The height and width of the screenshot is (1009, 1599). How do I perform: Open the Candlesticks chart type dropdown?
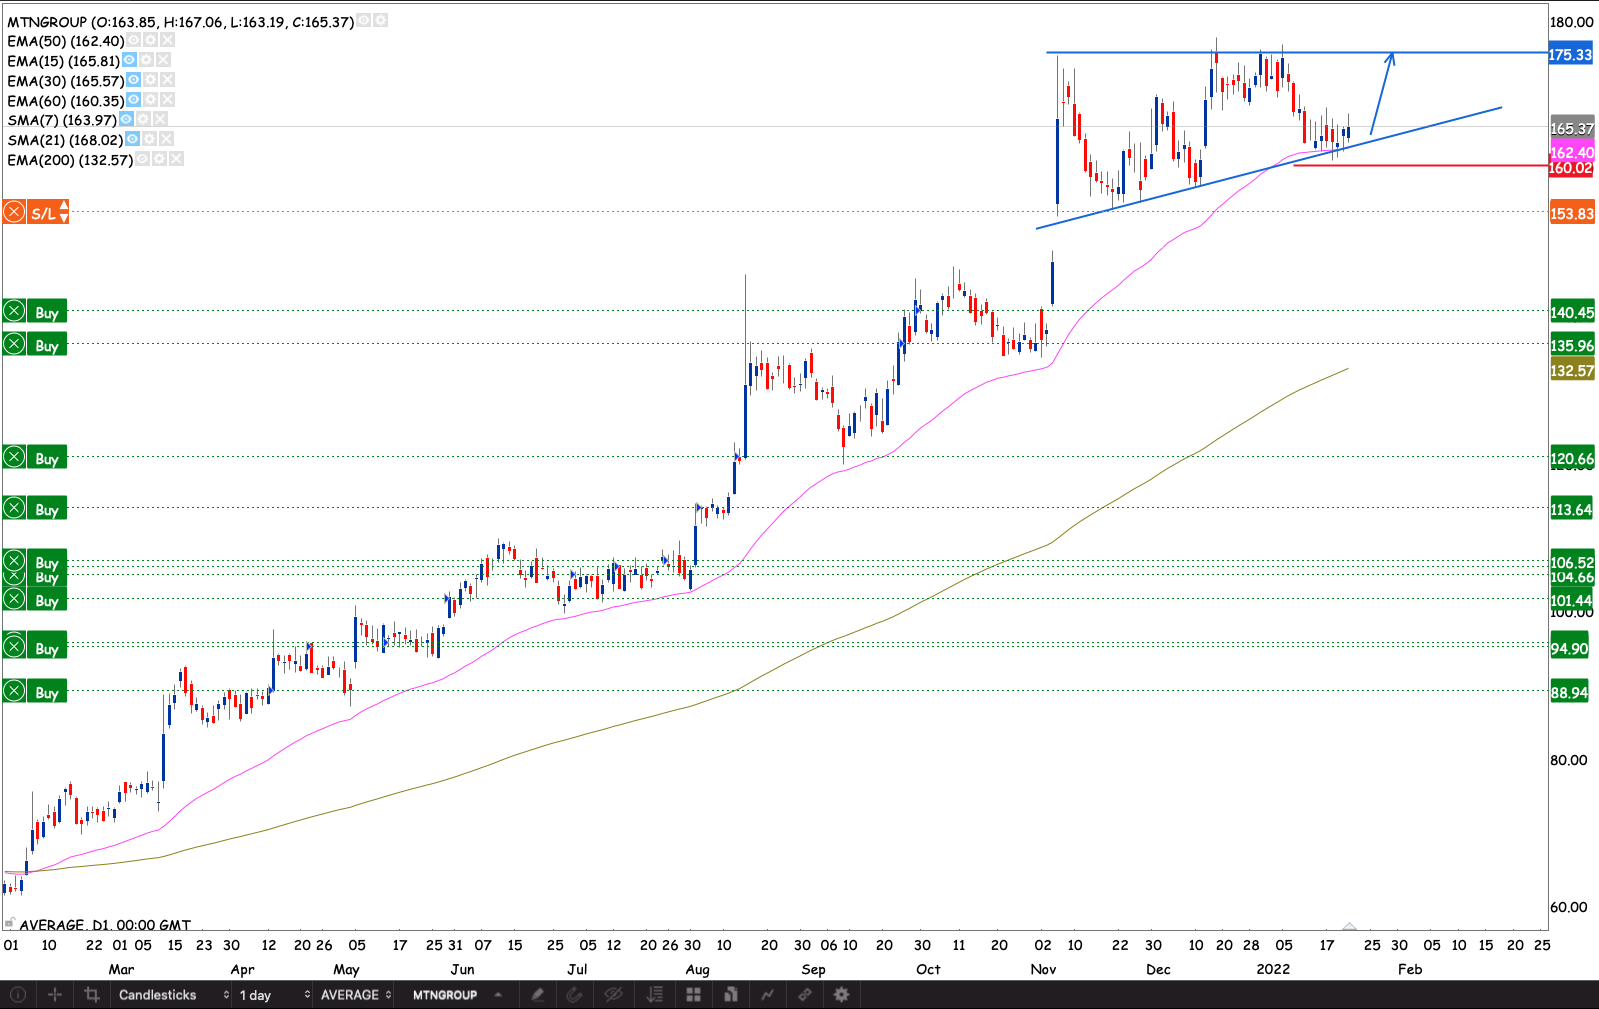pyautogui.click(x=173, y=995)
